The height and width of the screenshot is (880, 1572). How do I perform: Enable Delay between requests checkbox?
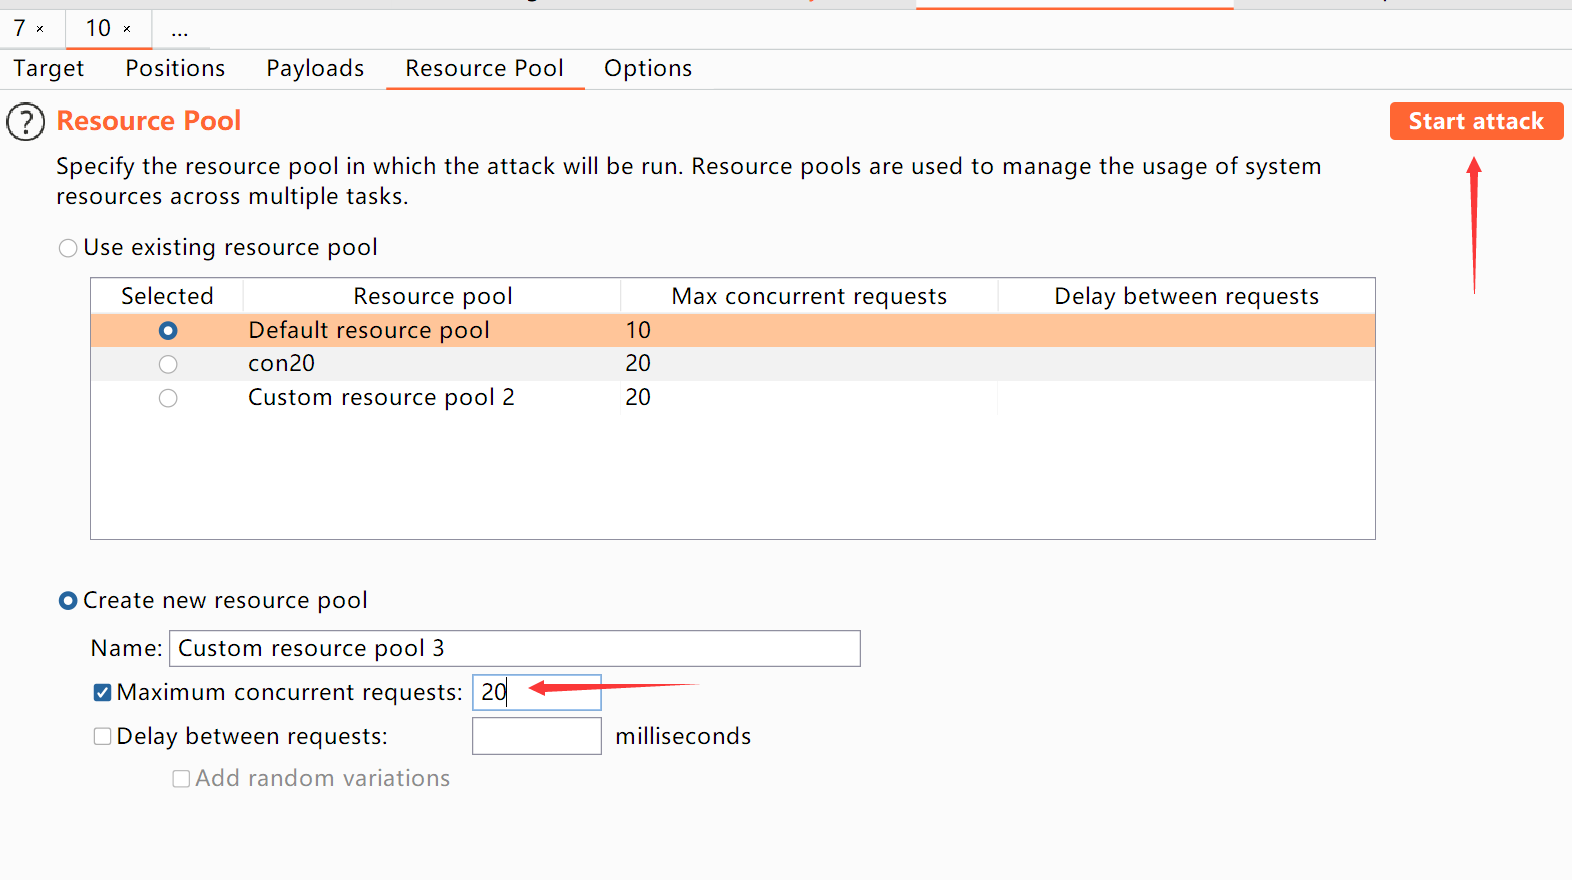tap(102, 737)
